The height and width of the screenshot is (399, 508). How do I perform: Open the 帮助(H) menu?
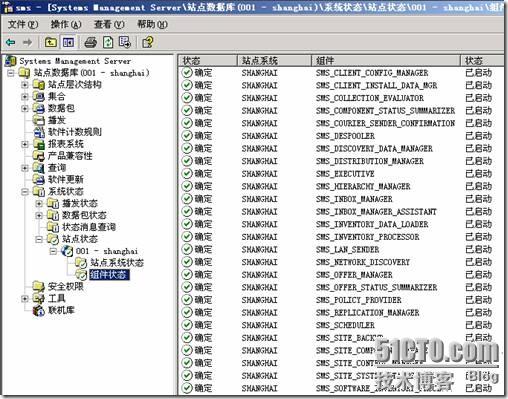pos(152,24)
